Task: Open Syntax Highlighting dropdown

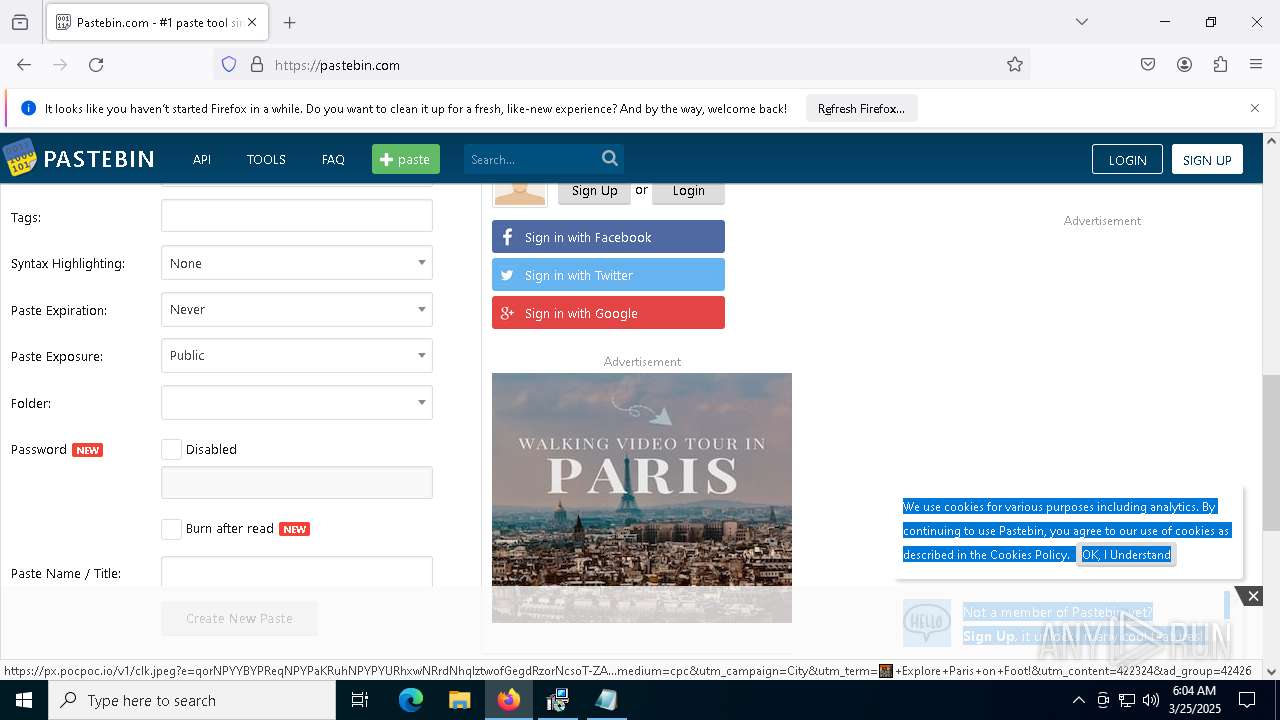Action: [297, 263]
